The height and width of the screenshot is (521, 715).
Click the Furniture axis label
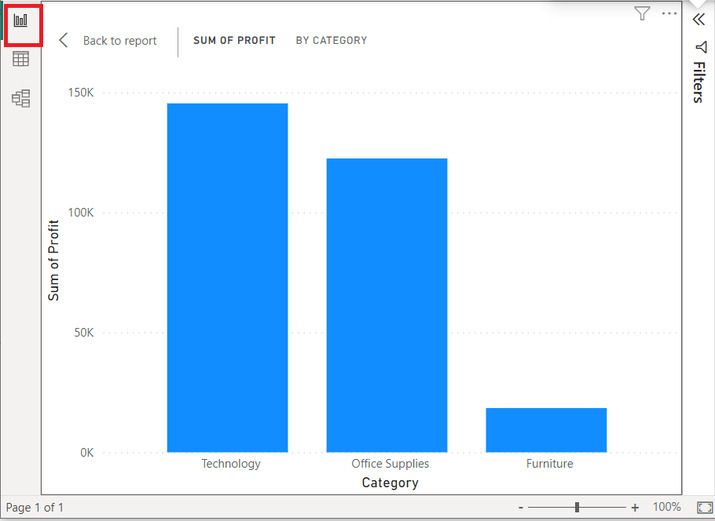[x=549, y=464]
